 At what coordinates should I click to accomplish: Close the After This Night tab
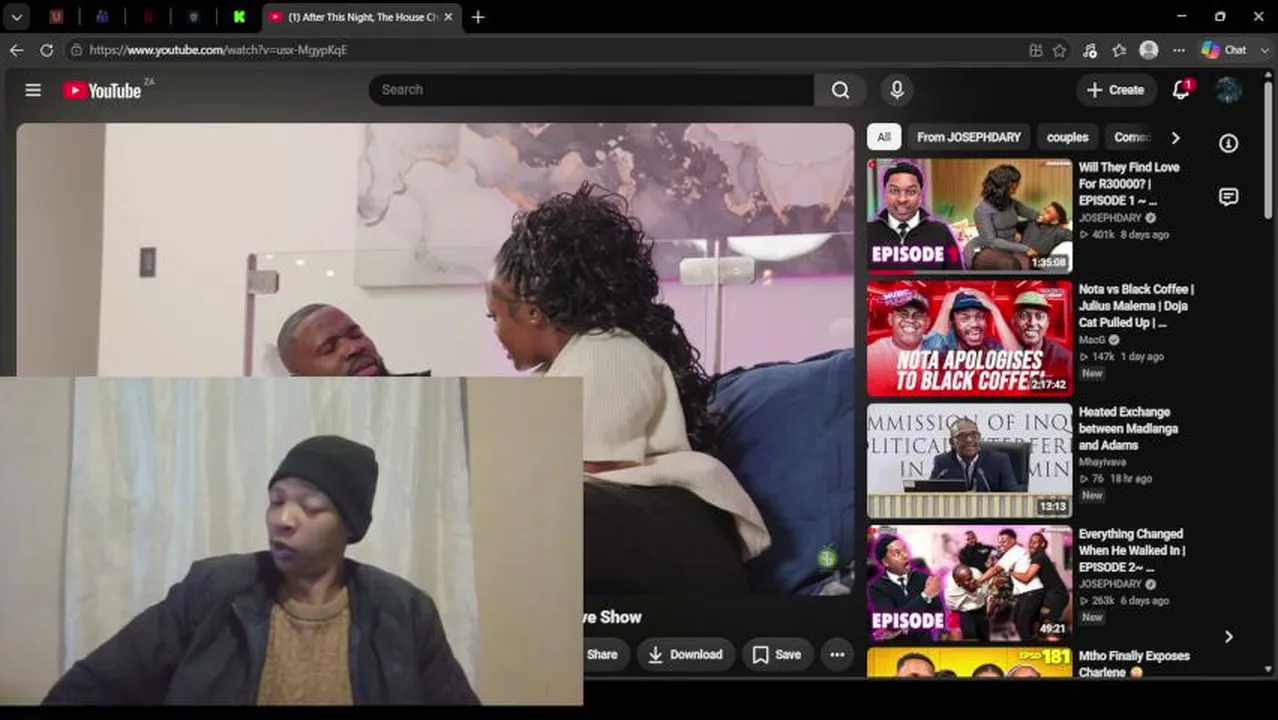click(x=448, y=17)
